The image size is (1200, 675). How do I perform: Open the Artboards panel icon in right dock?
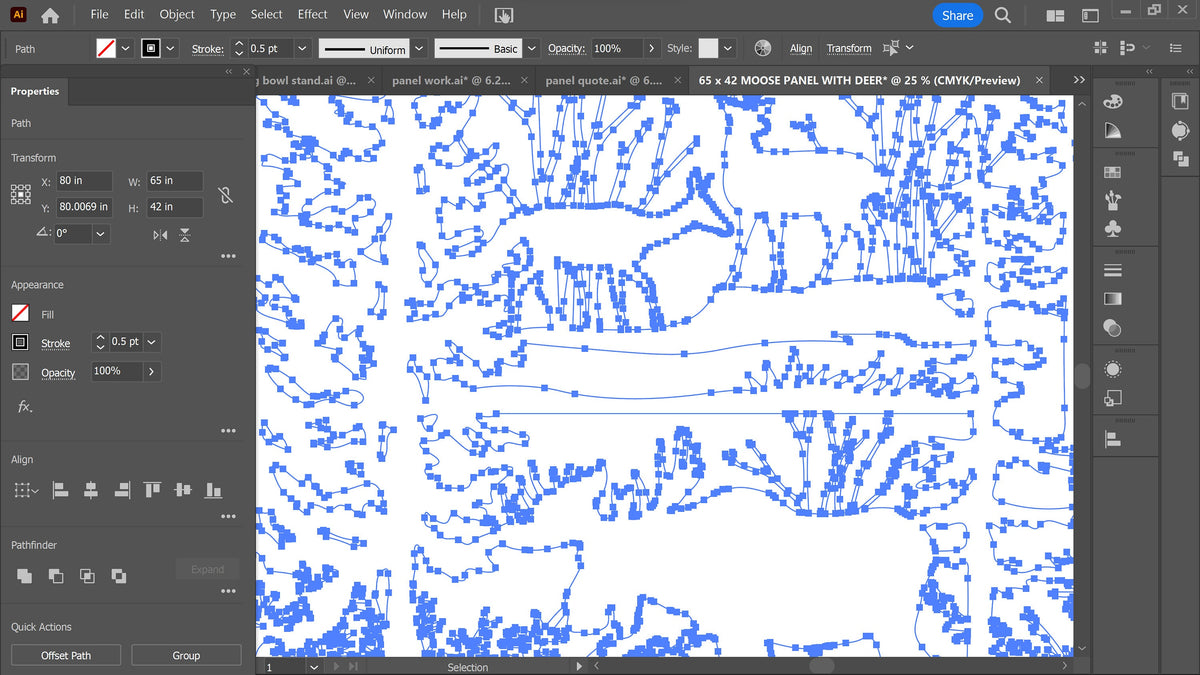pyautogui.click(x=1180, y=158)
